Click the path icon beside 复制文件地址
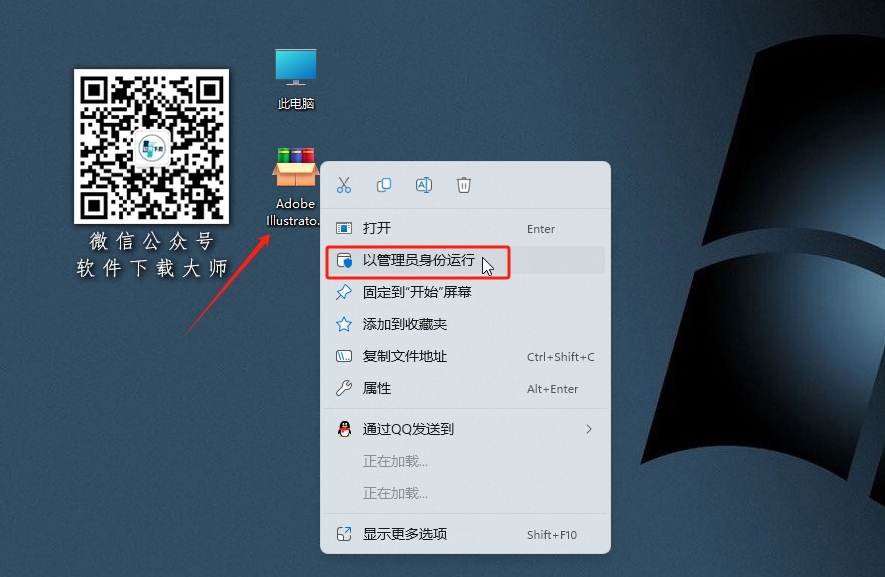 click(344, 356)
